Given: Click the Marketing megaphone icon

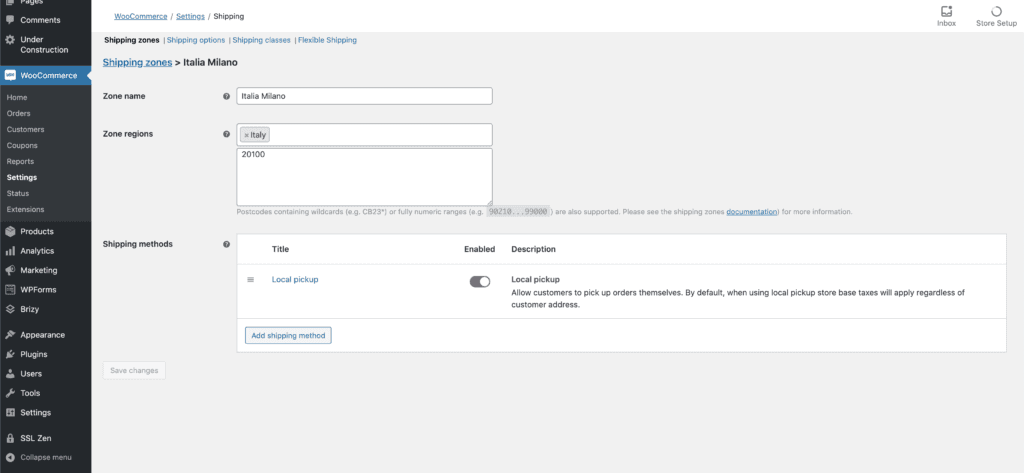Looking at the screenshot, I should 10,270.
